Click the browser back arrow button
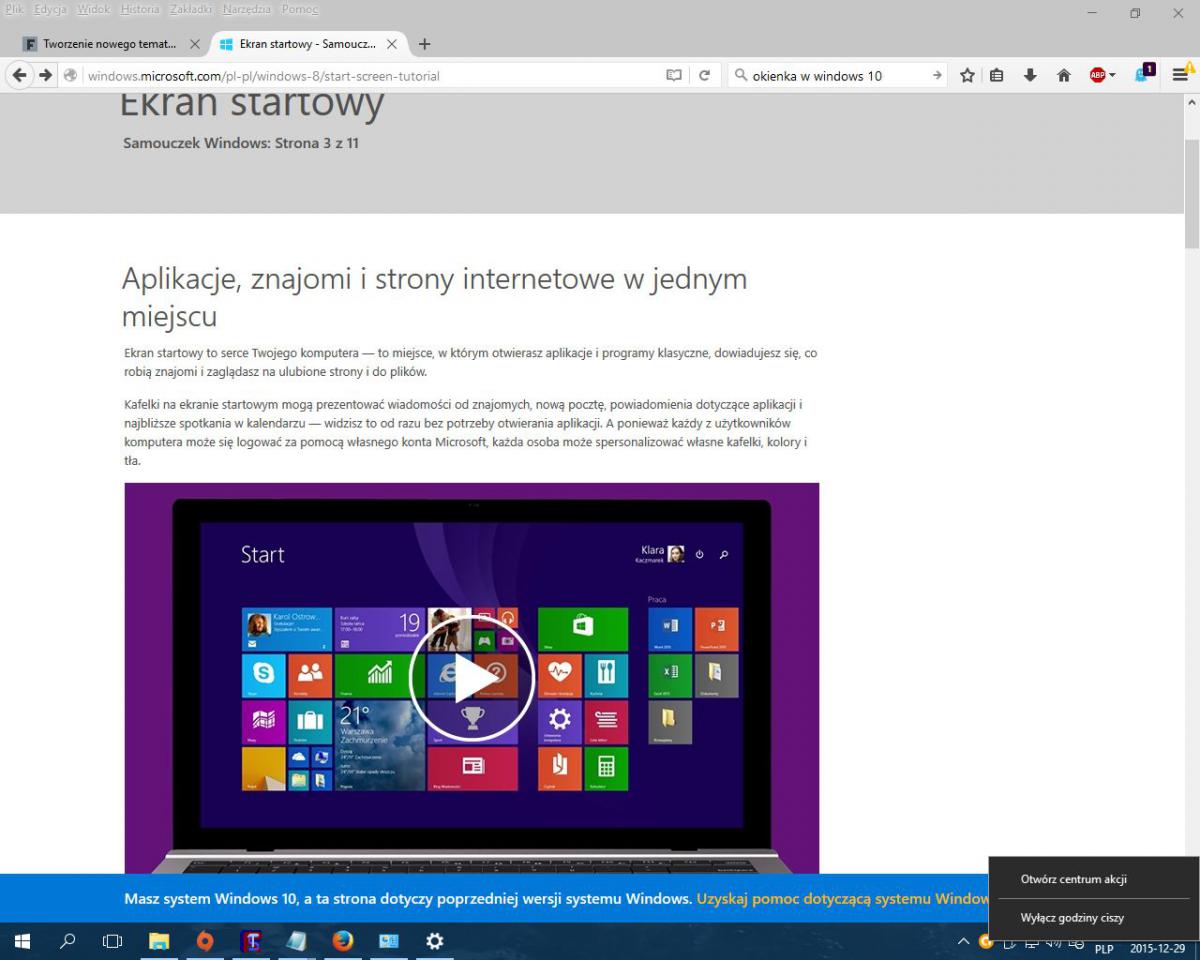The image size is (1200, 960). (x=19, y=75)
